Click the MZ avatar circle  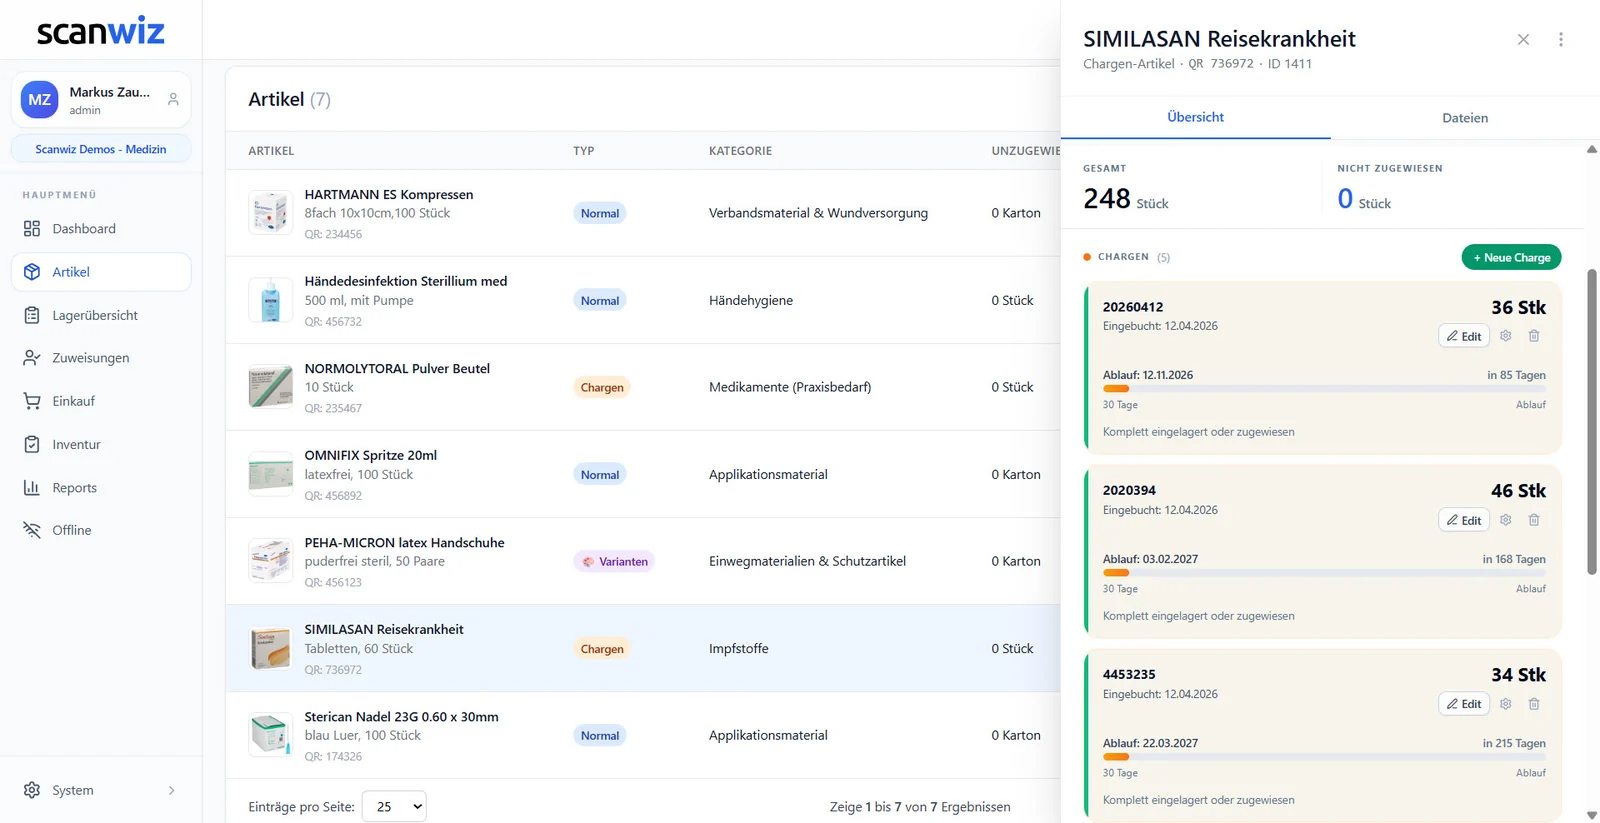click(x=40, y=100)
